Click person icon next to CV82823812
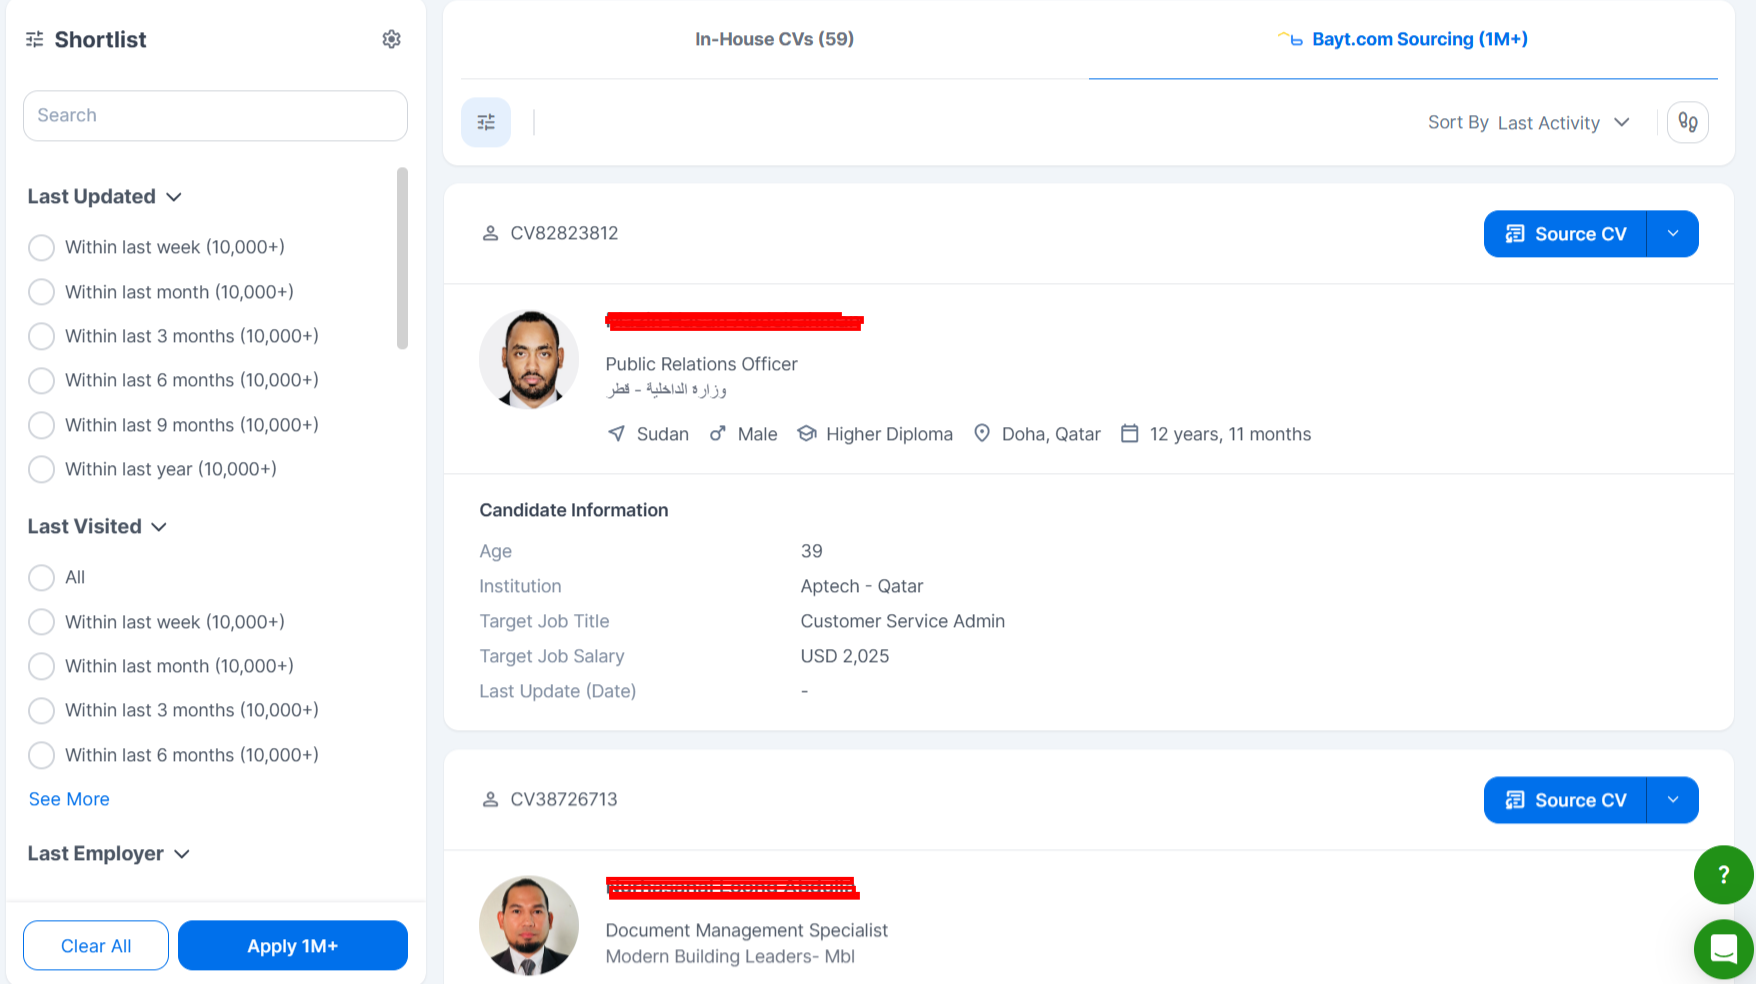The height and width of the screenshot is (984, 1756). point(490,233)
